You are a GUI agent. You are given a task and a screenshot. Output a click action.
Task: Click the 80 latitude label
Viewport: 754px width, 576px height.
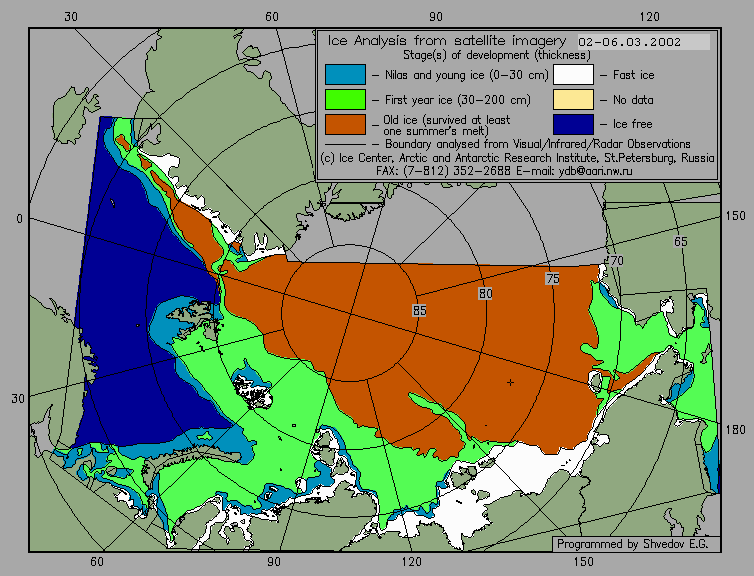(x=486, y=293)
